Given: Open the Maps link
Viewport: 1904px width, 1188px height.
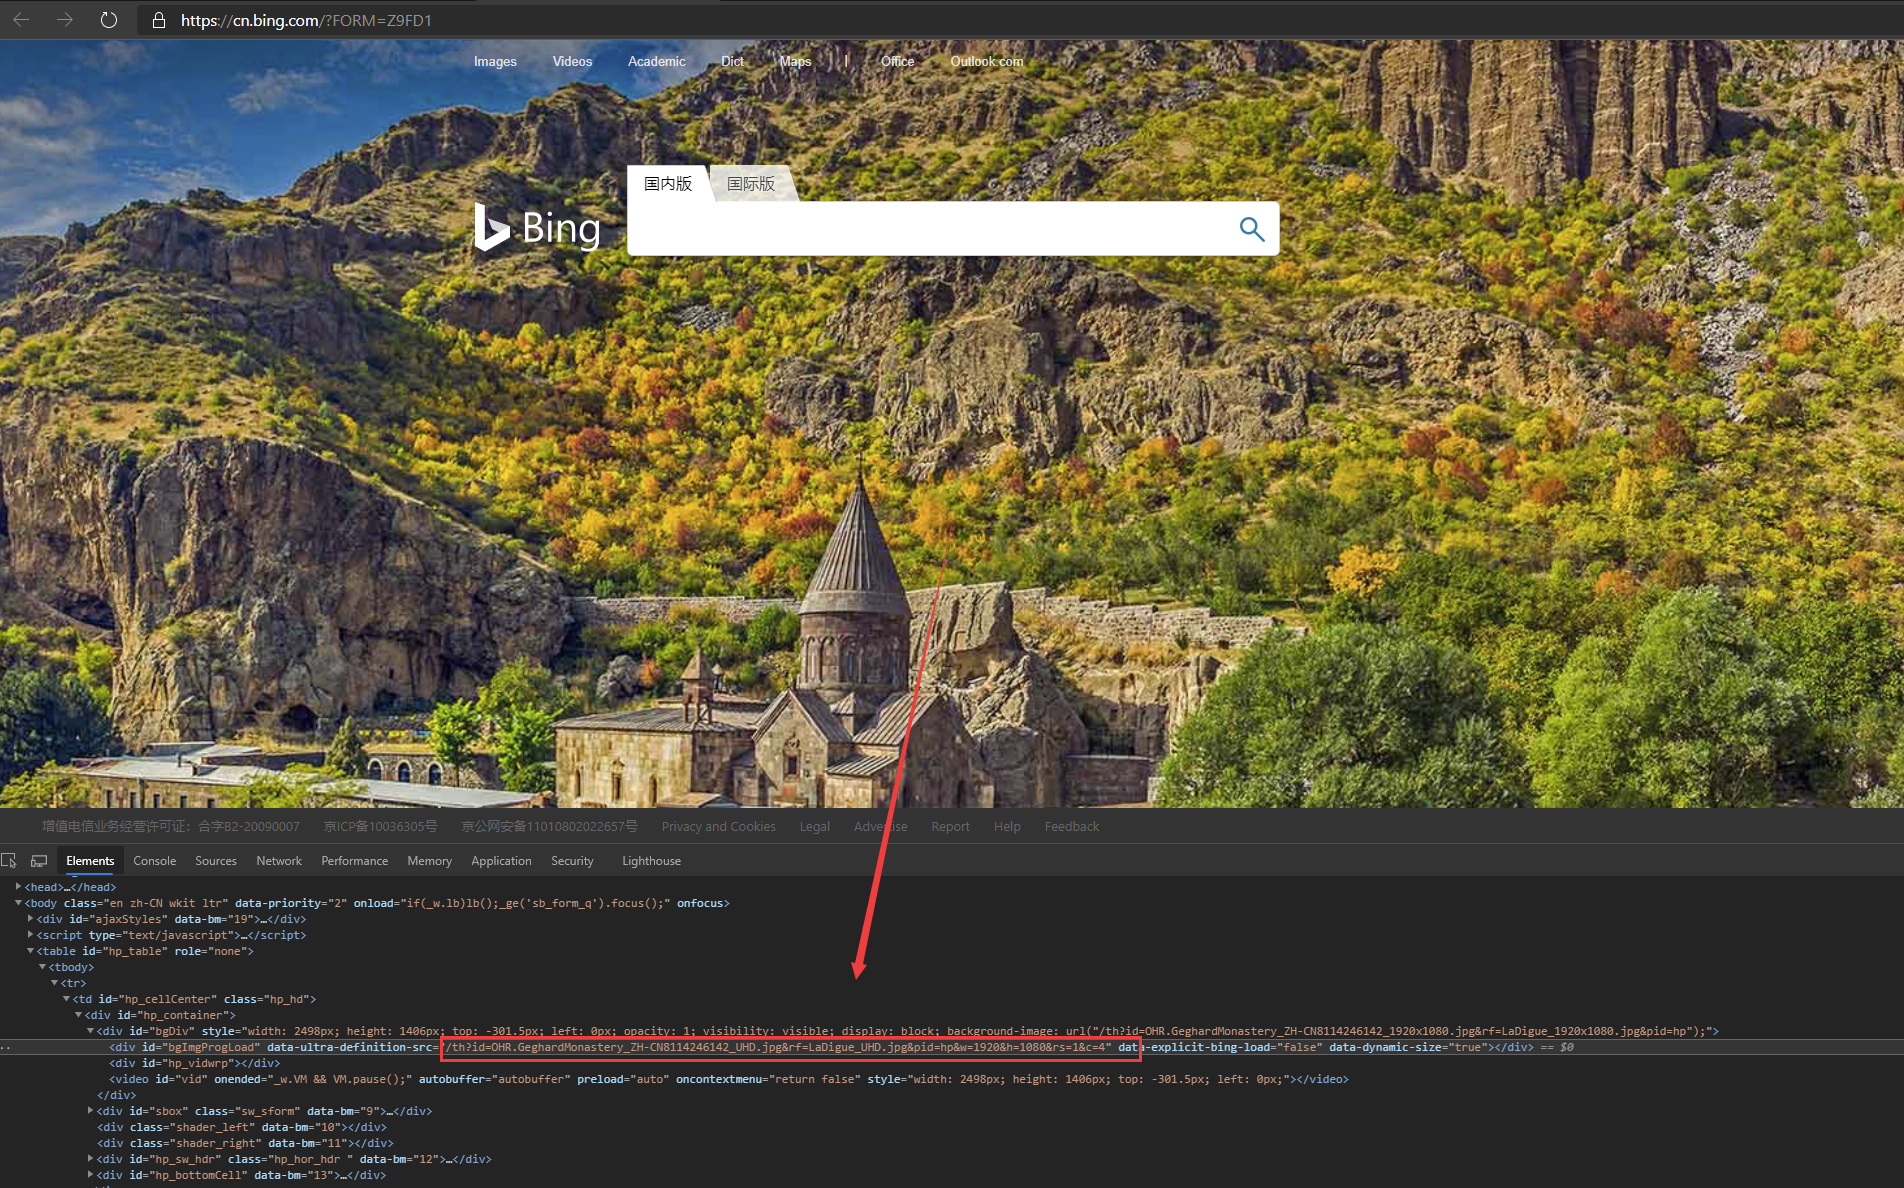Looking at the screenshot, I should pyautogui.click(x=795, y=61).
